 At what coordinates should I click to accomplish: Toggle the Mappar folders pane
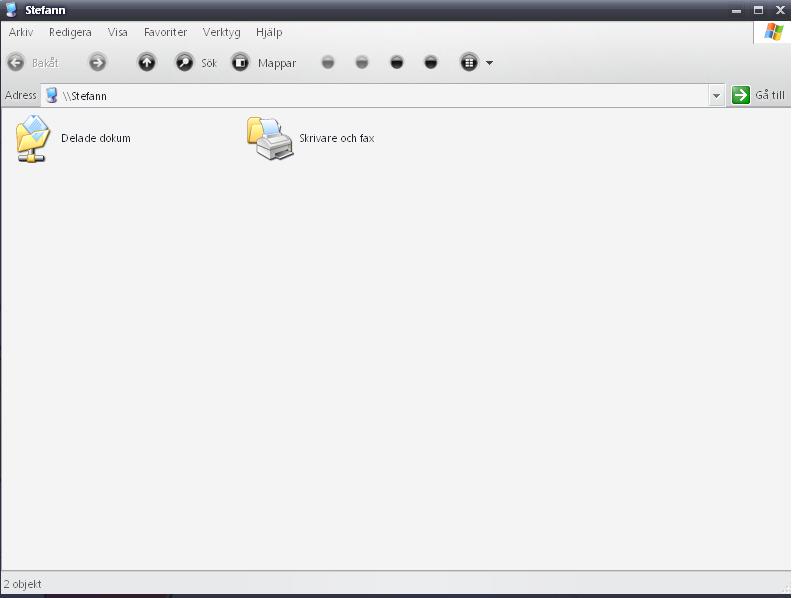click(263, 63)
